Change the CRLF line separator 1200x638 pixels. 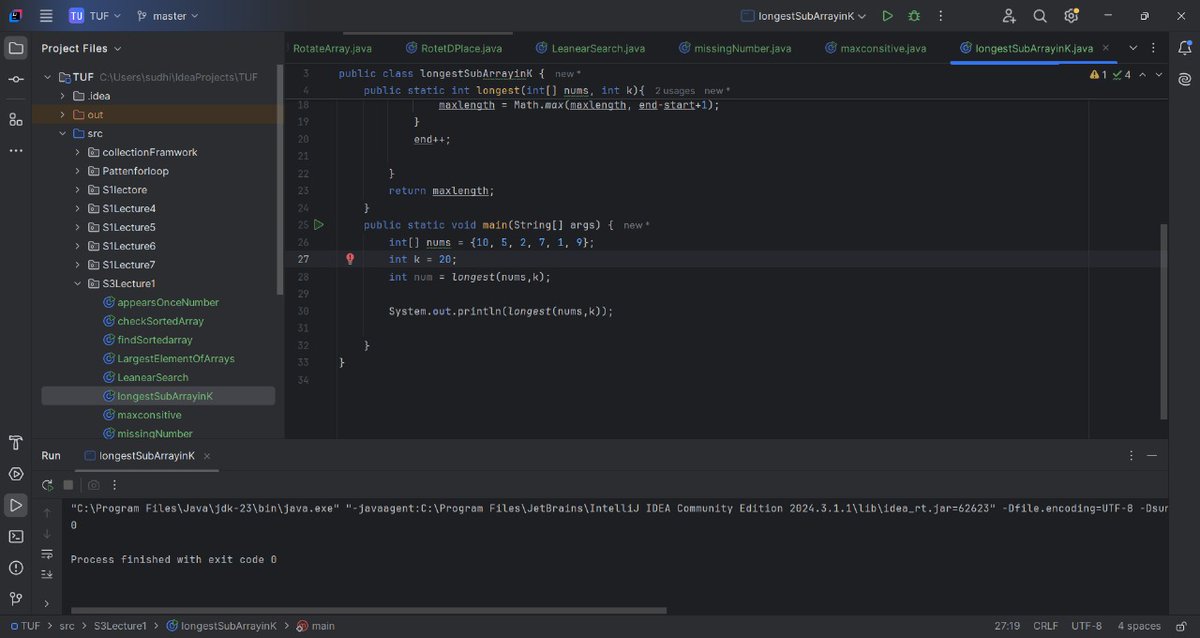(x=1045, y=626)
